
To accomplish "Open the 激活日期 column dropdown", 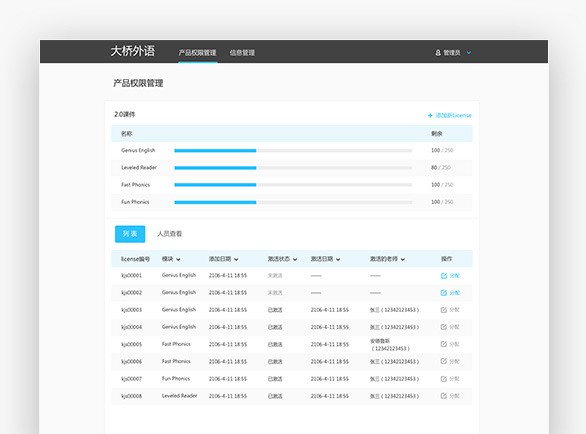I will (x=338, y=259).
